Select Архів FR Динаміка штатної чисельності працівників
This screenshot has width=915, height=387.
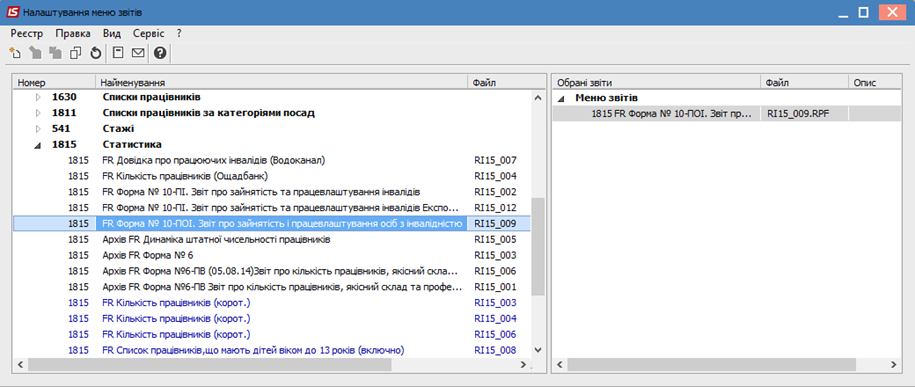tap(272, 239)
